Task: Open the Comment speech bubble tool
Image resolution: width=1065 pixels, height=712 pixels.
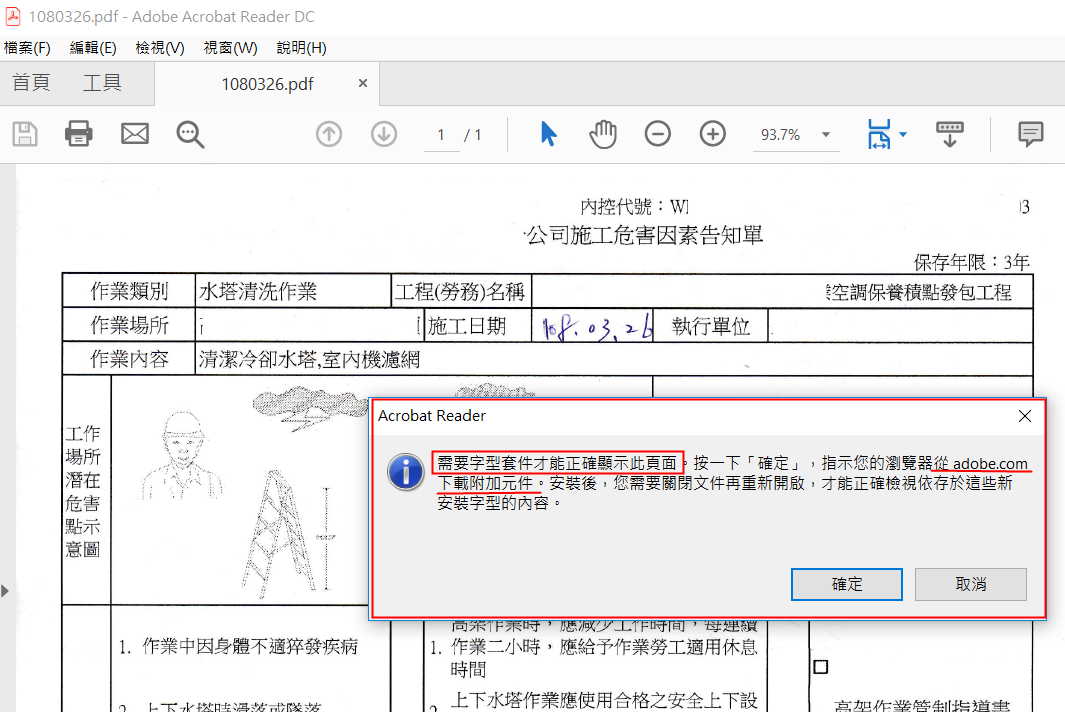Action: click(1030, 134)
